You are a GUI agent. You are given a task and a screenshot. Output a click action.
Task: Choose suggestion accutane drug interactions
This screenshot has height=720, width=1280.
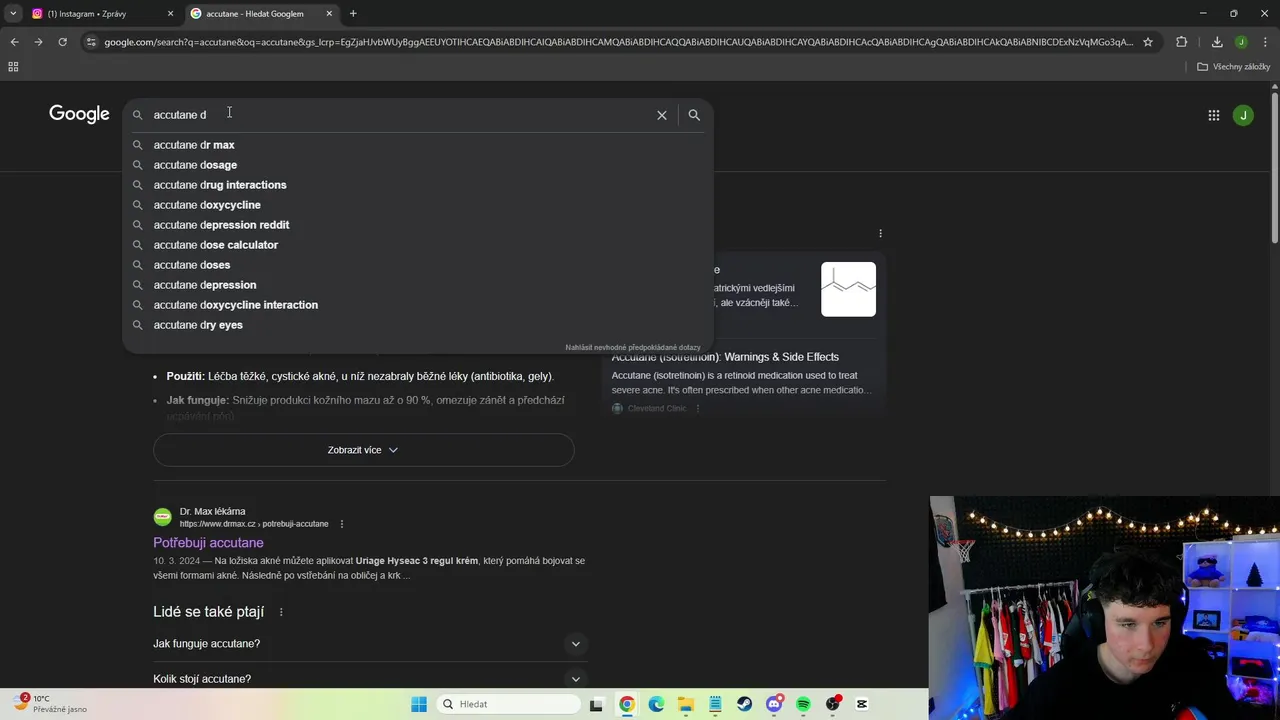[x=220, y=185]
